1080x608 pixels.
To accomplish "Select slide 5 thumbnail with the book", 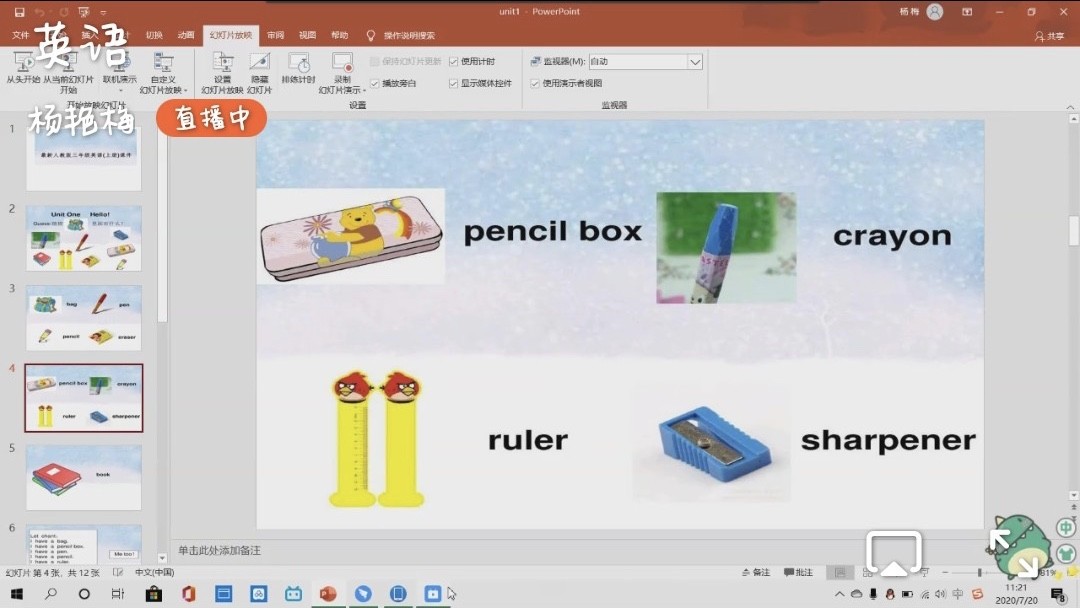I will (x=83, y=477).
